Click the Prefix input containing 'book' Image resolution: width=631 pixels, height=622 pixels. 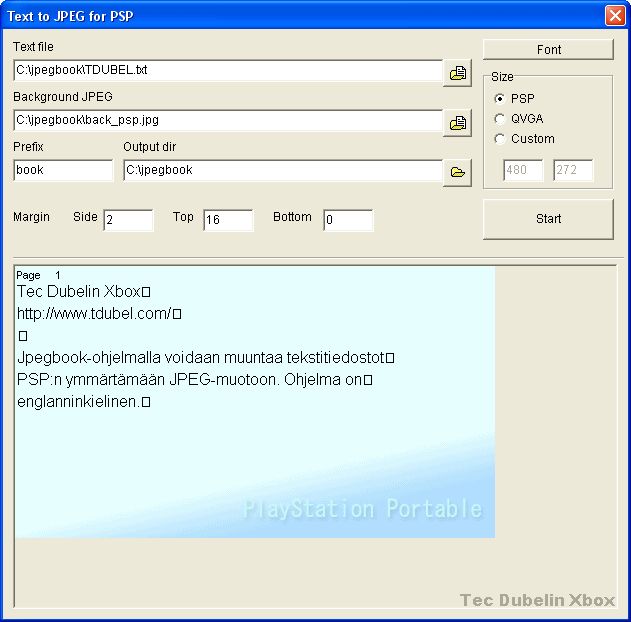coord(63,171)
